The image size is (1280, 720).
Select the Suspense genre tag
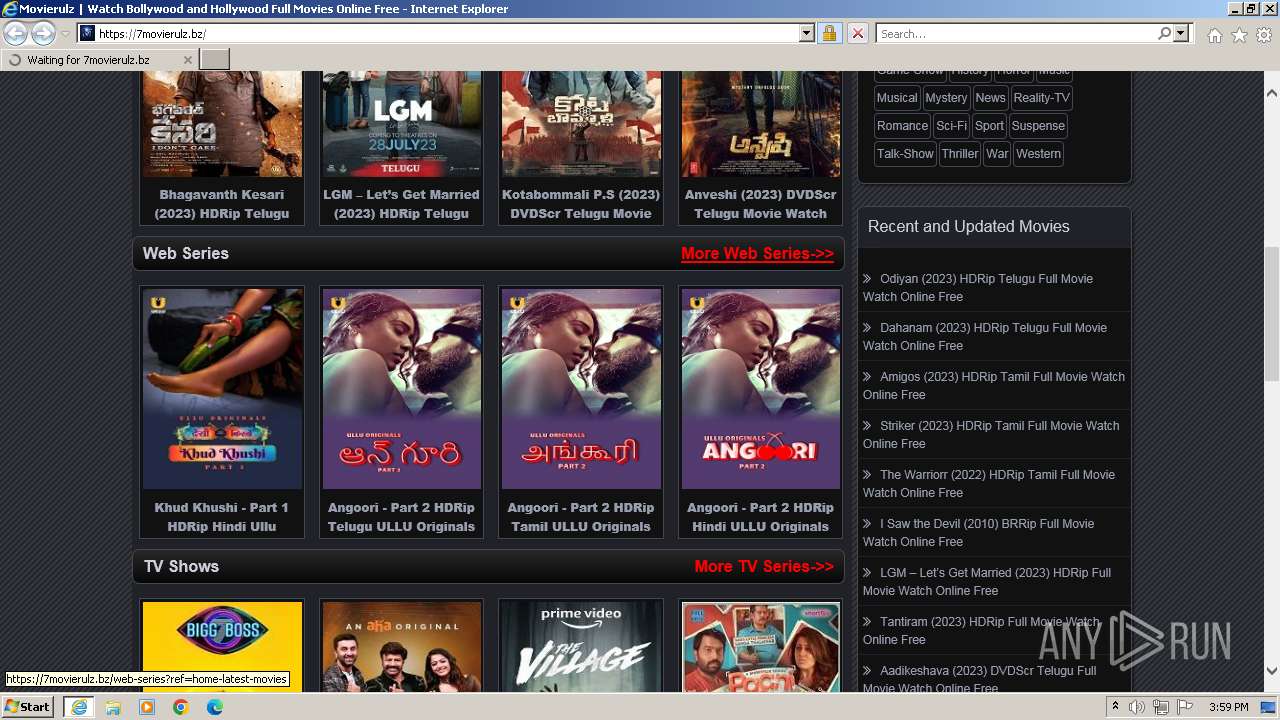[1038, 126]
